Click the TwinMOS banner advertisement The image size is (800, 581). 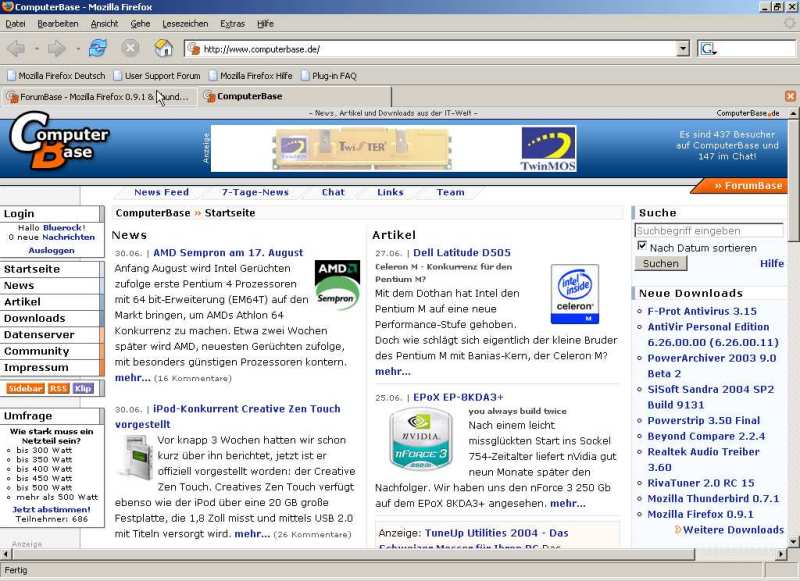(x=393, y=148)
